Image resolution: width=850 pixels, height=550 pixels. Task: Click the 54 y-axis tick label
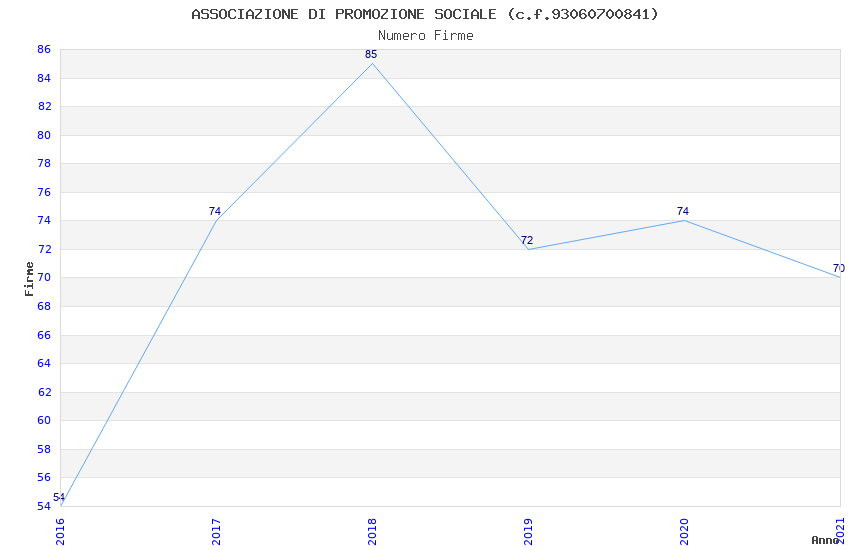pos(44,507)
